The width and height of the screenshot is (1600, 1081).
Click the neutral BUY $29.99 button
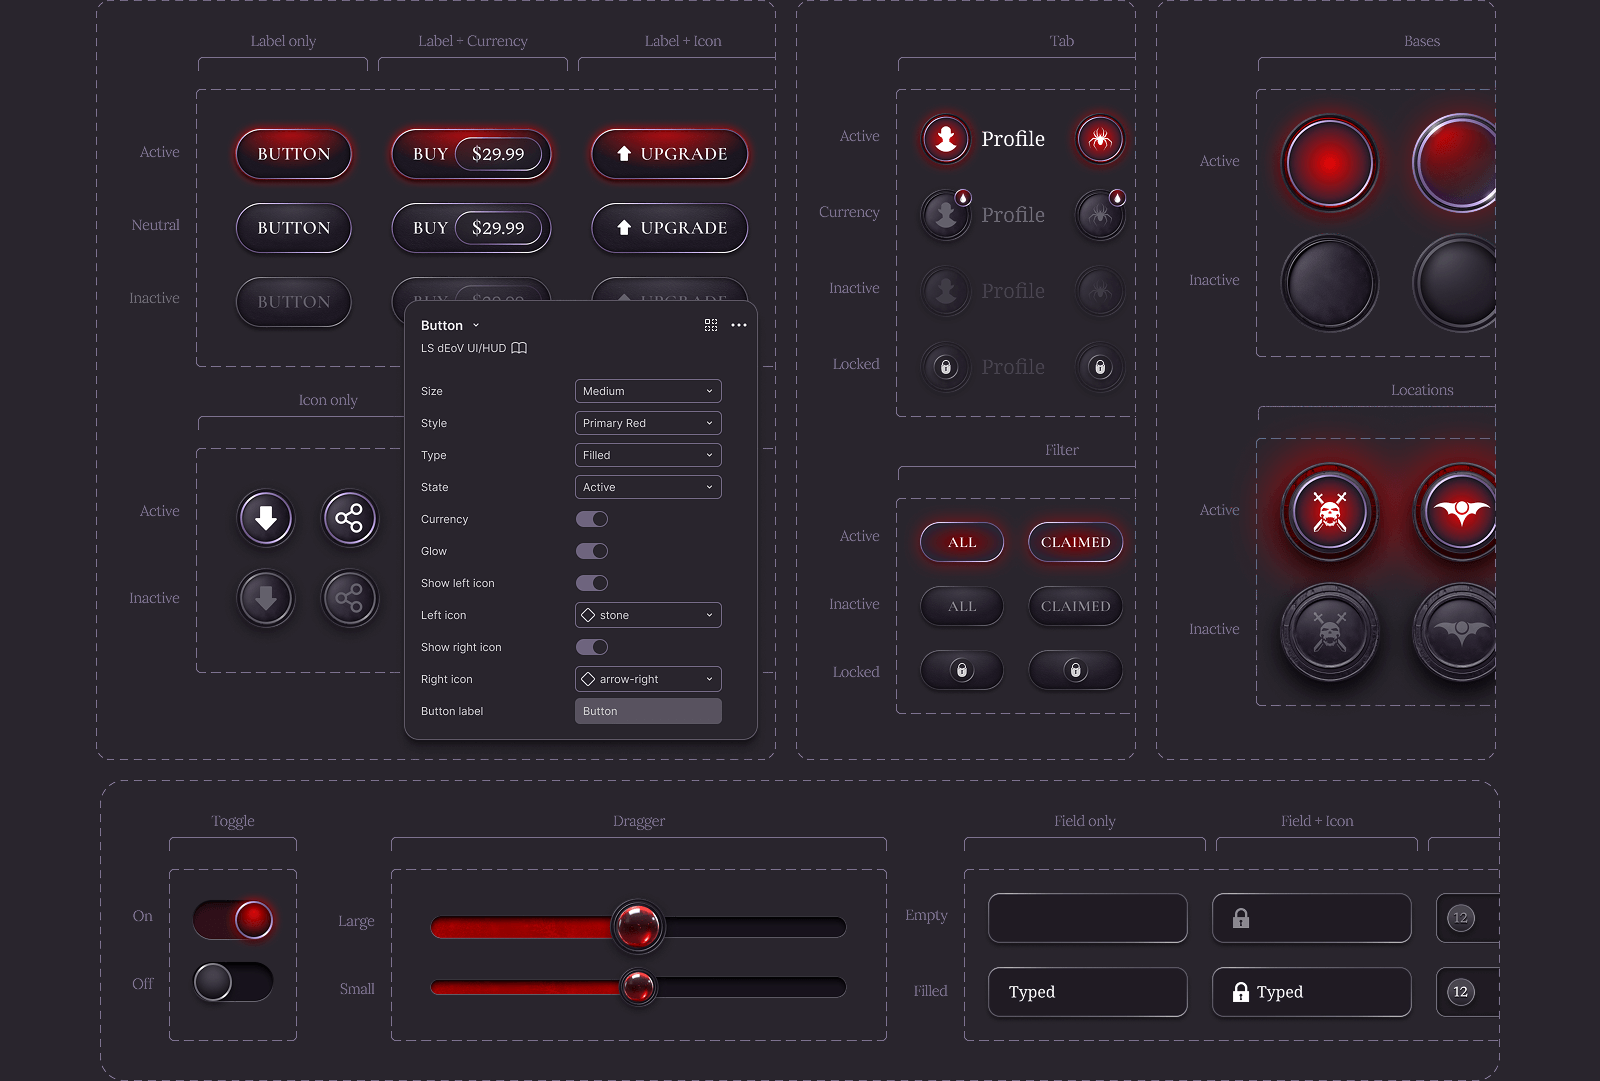[x=471, y=228]
